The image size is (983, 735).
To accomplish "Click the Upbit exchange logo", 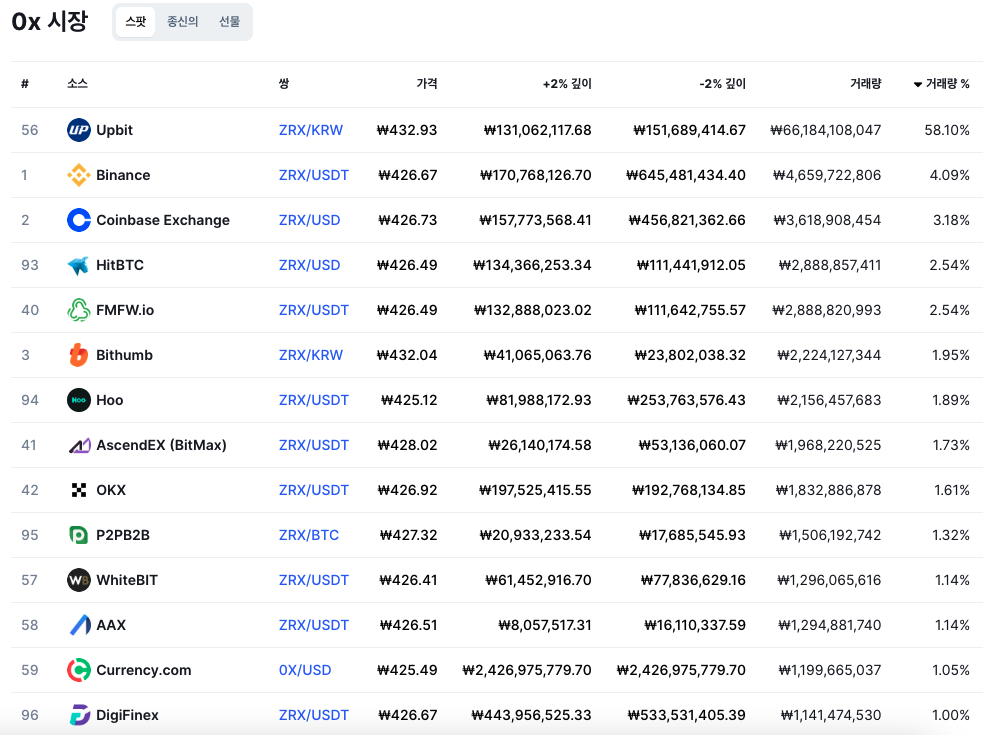I will pos(78,130).
